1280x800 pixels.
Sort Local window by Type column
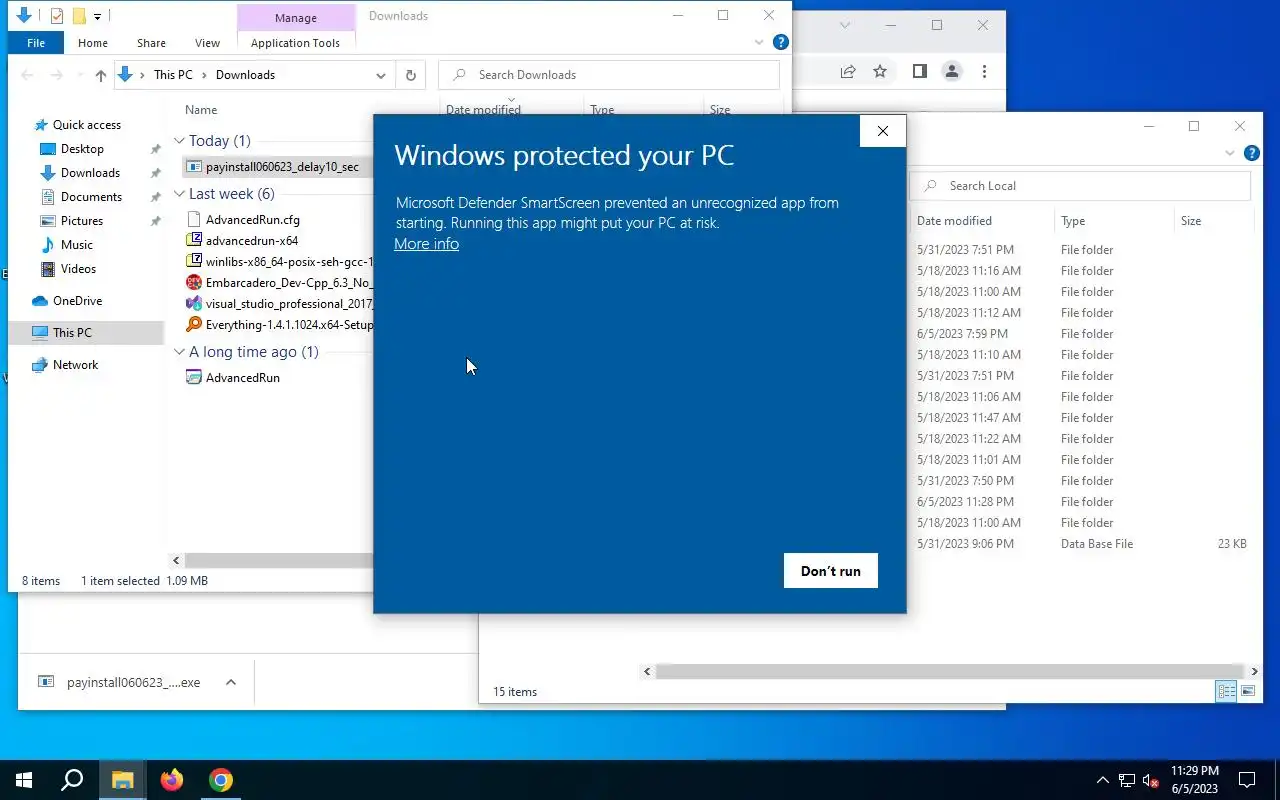tap(1073, 221)
